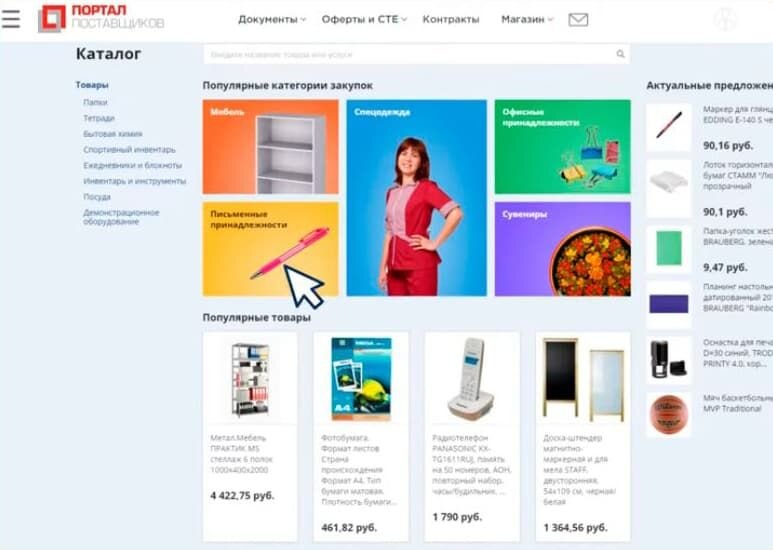The width and height of the screenshot is (773, 550).
Task: Expand the Документы dropdown menu
Action: pyautogui.click(x=272, y=20)
